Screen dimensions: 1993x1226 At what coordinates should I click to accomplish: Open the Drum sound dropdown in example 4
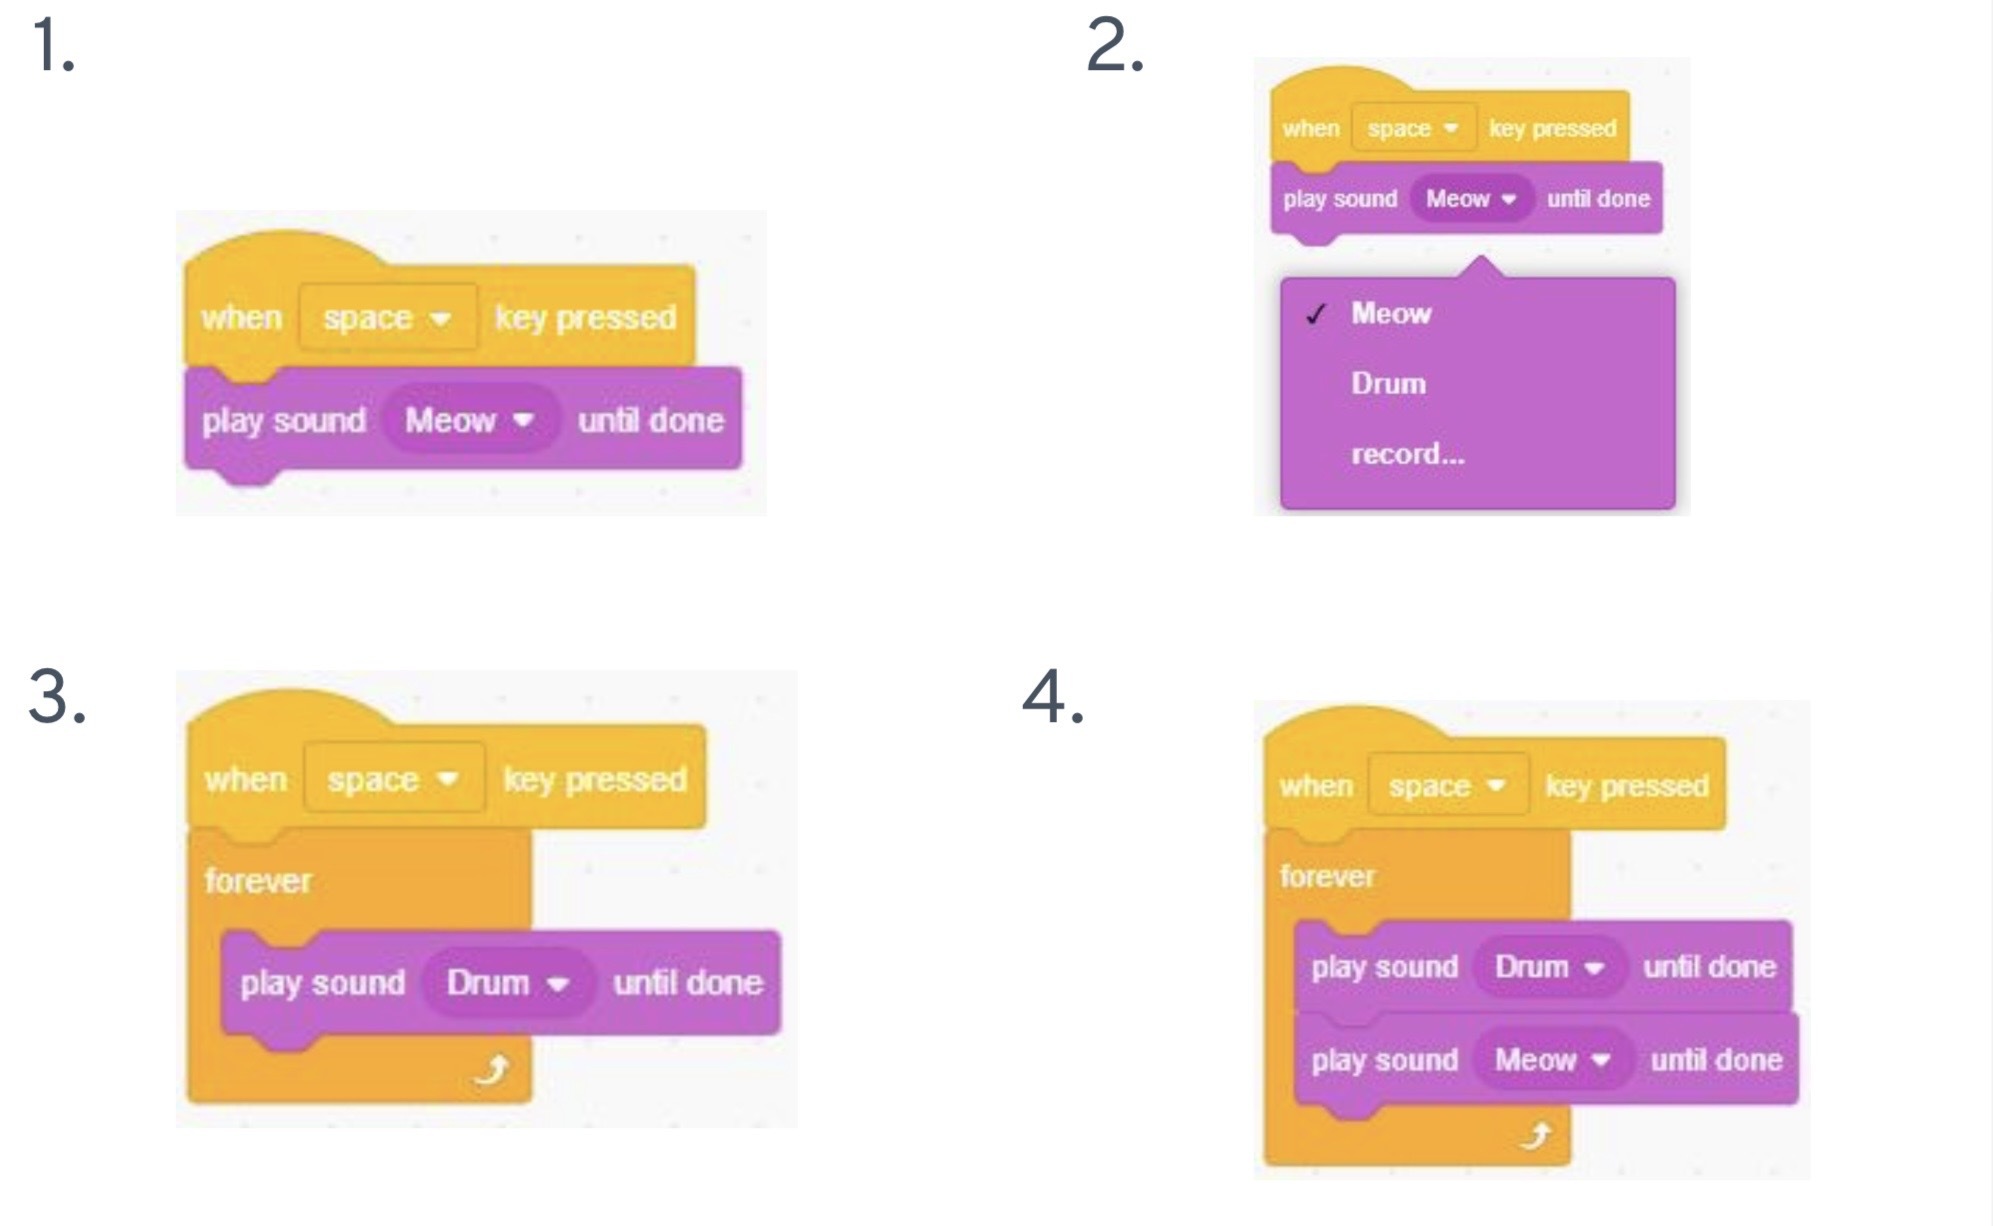[x=1549, y=967]
